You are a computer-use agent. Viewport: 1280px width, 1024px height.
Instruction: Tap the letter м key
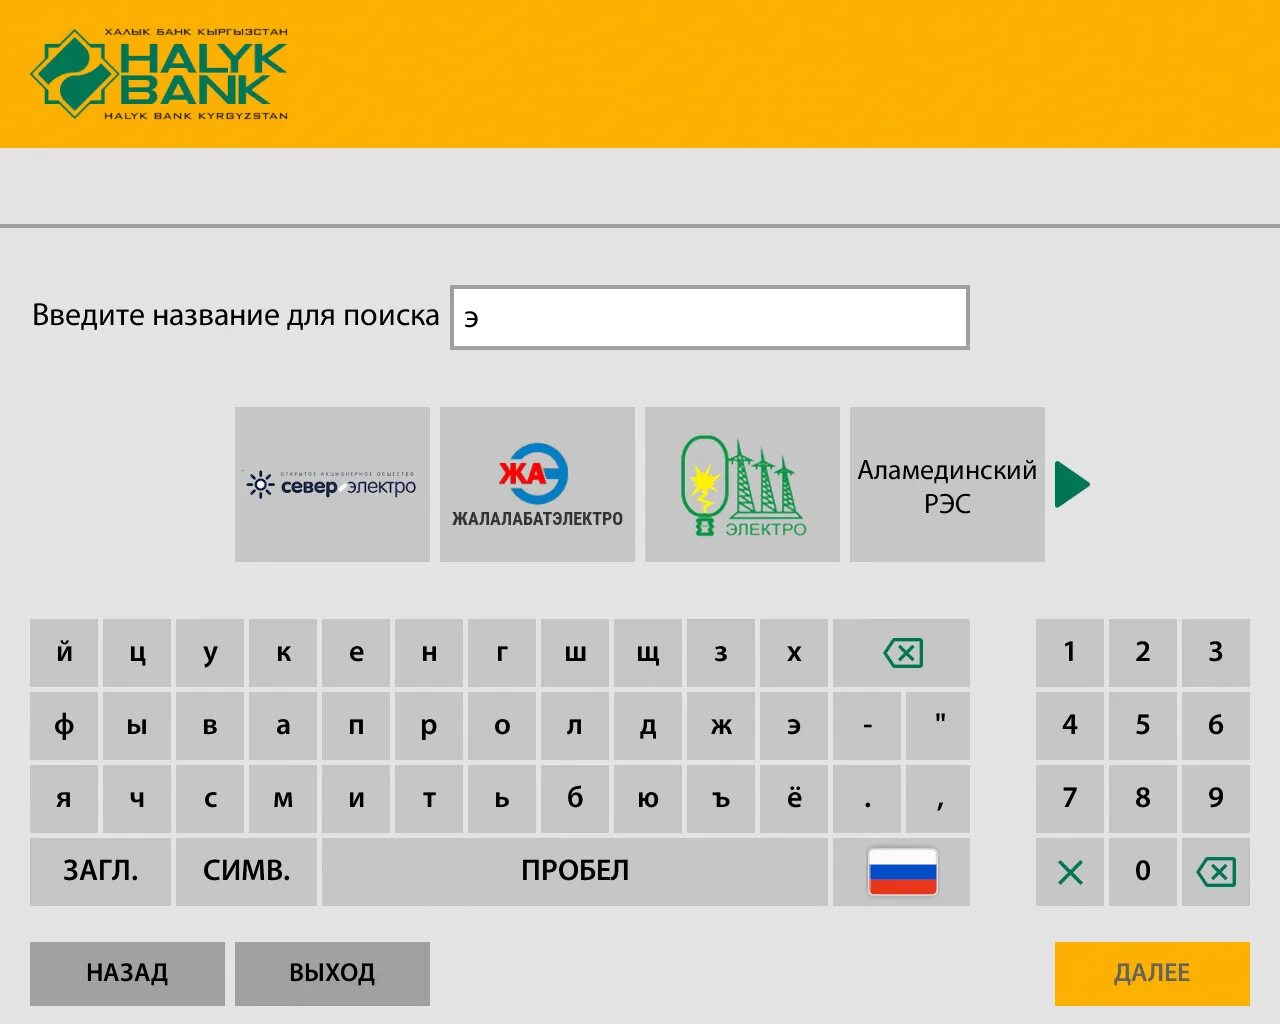[x=283, y=799]
